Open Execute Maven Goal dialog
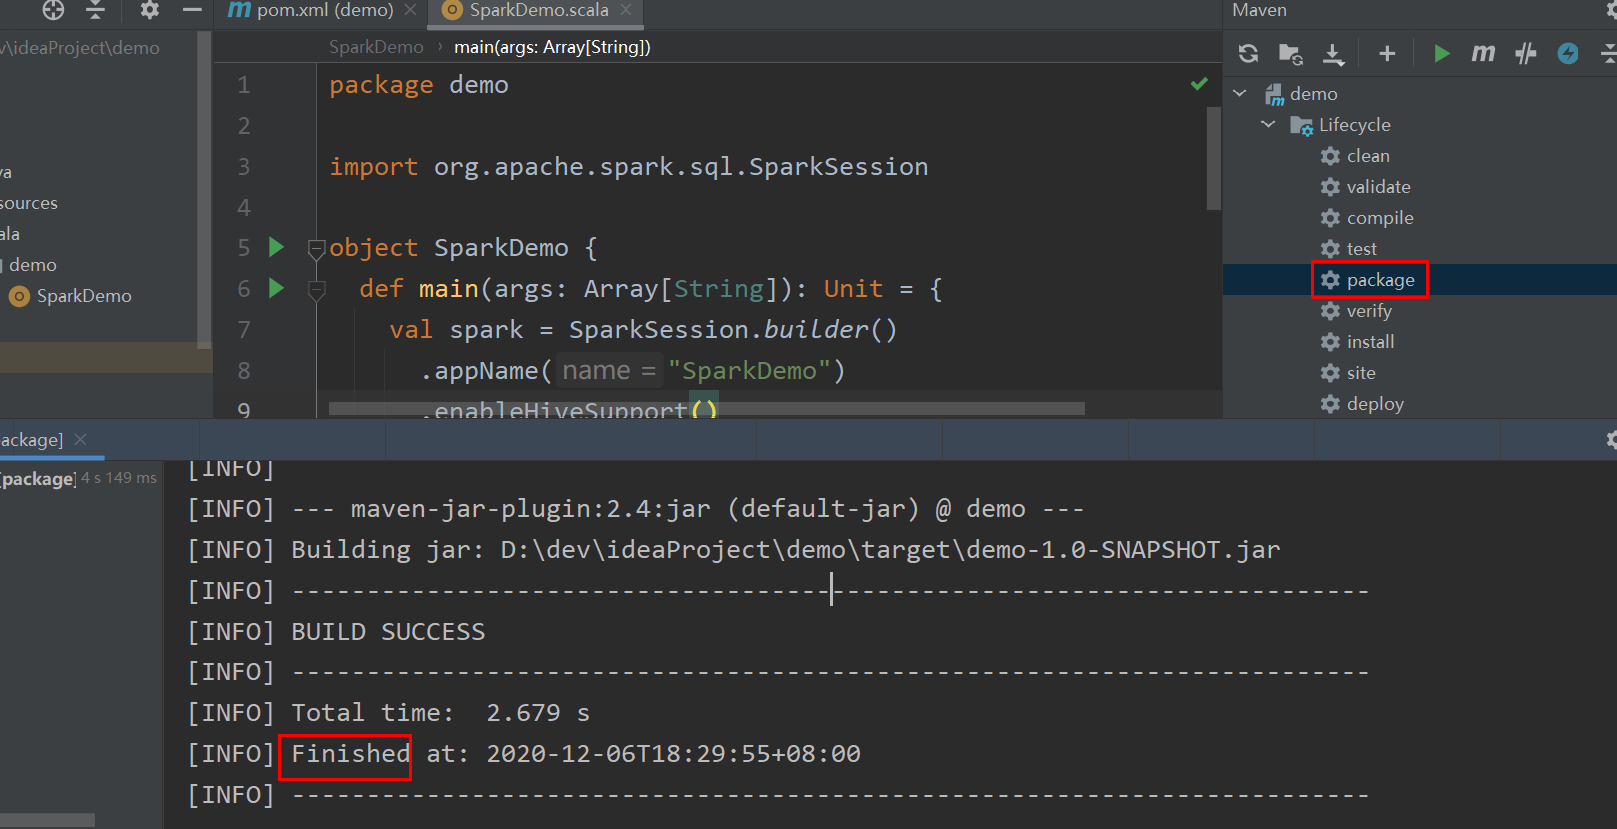Screen dimensions: 1617x829 (1483, 54)
